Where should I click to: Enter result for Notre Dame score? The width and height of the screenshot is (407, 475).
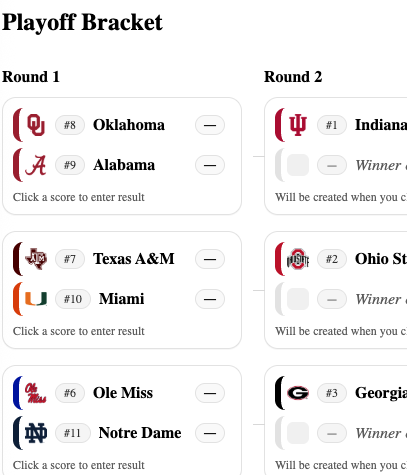[210, 433]
